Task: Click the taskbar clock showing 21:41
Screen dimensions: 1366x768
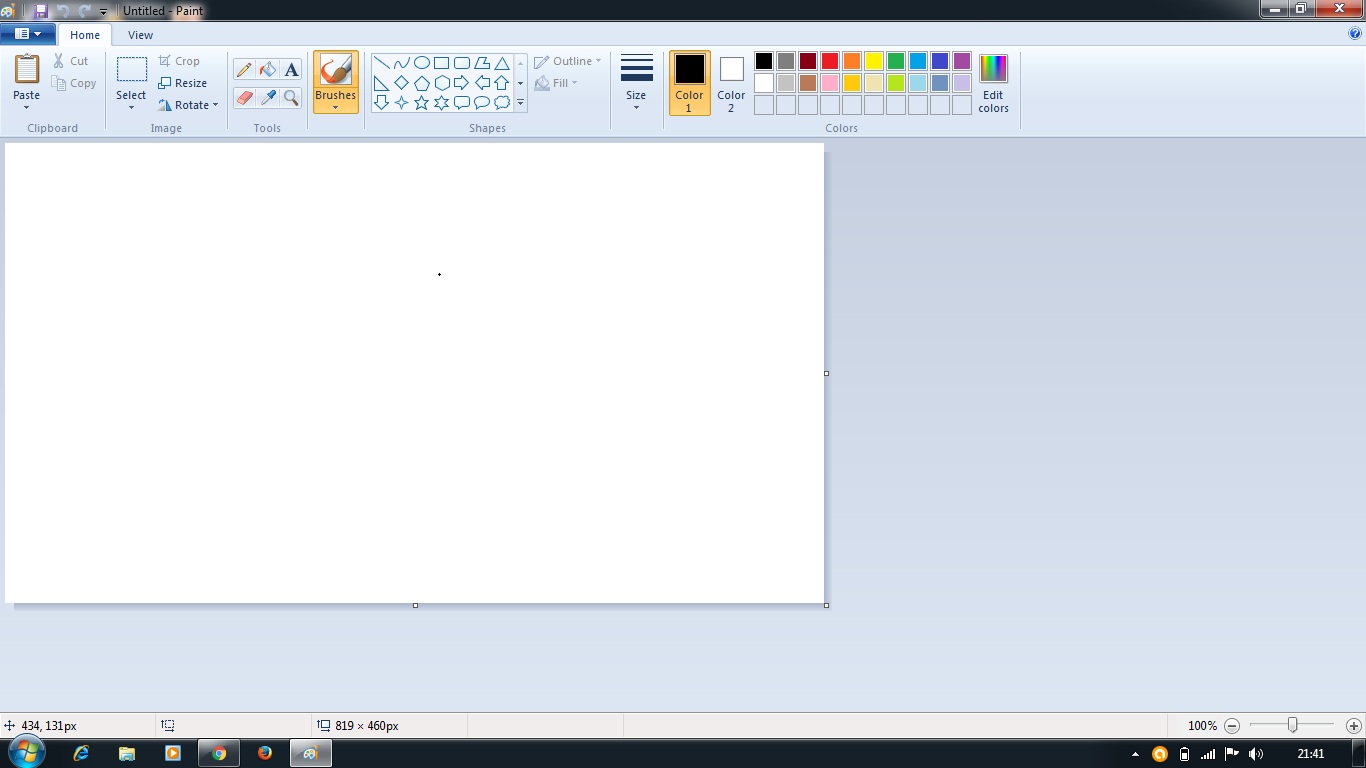Action: point(1311,754)
